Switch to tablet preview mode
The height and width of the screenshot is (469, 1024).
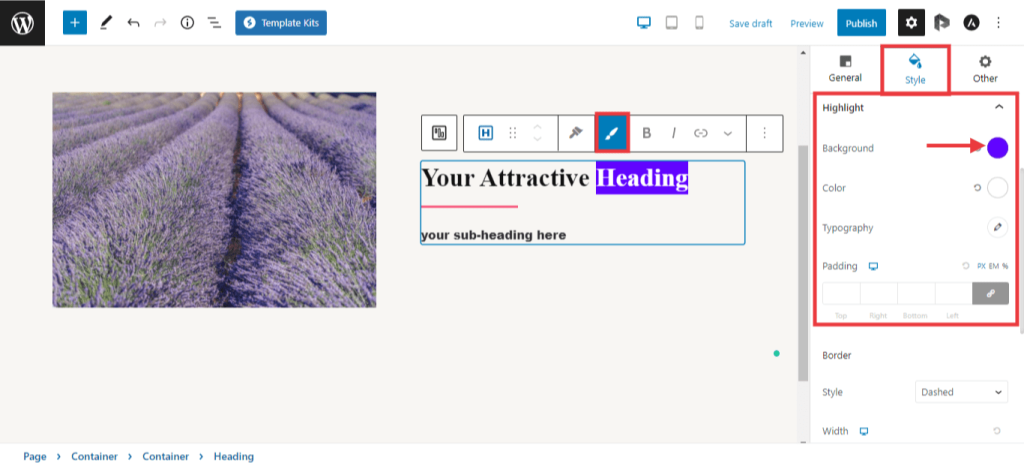(672, 22)
